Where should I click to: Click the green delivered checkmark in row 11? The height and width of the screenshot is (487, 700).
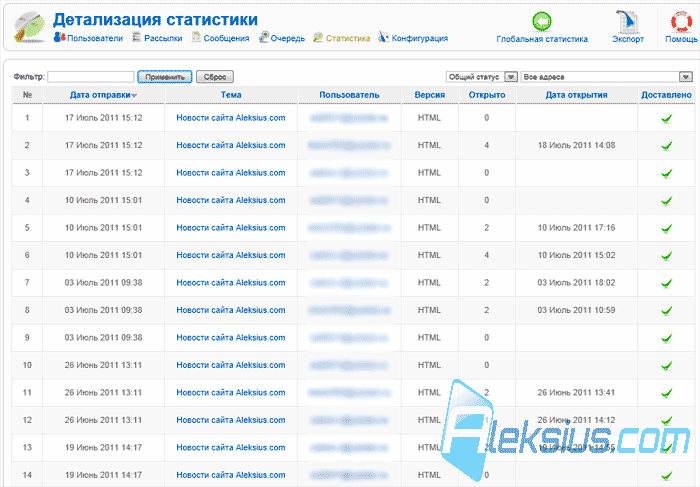click(666, 393)
